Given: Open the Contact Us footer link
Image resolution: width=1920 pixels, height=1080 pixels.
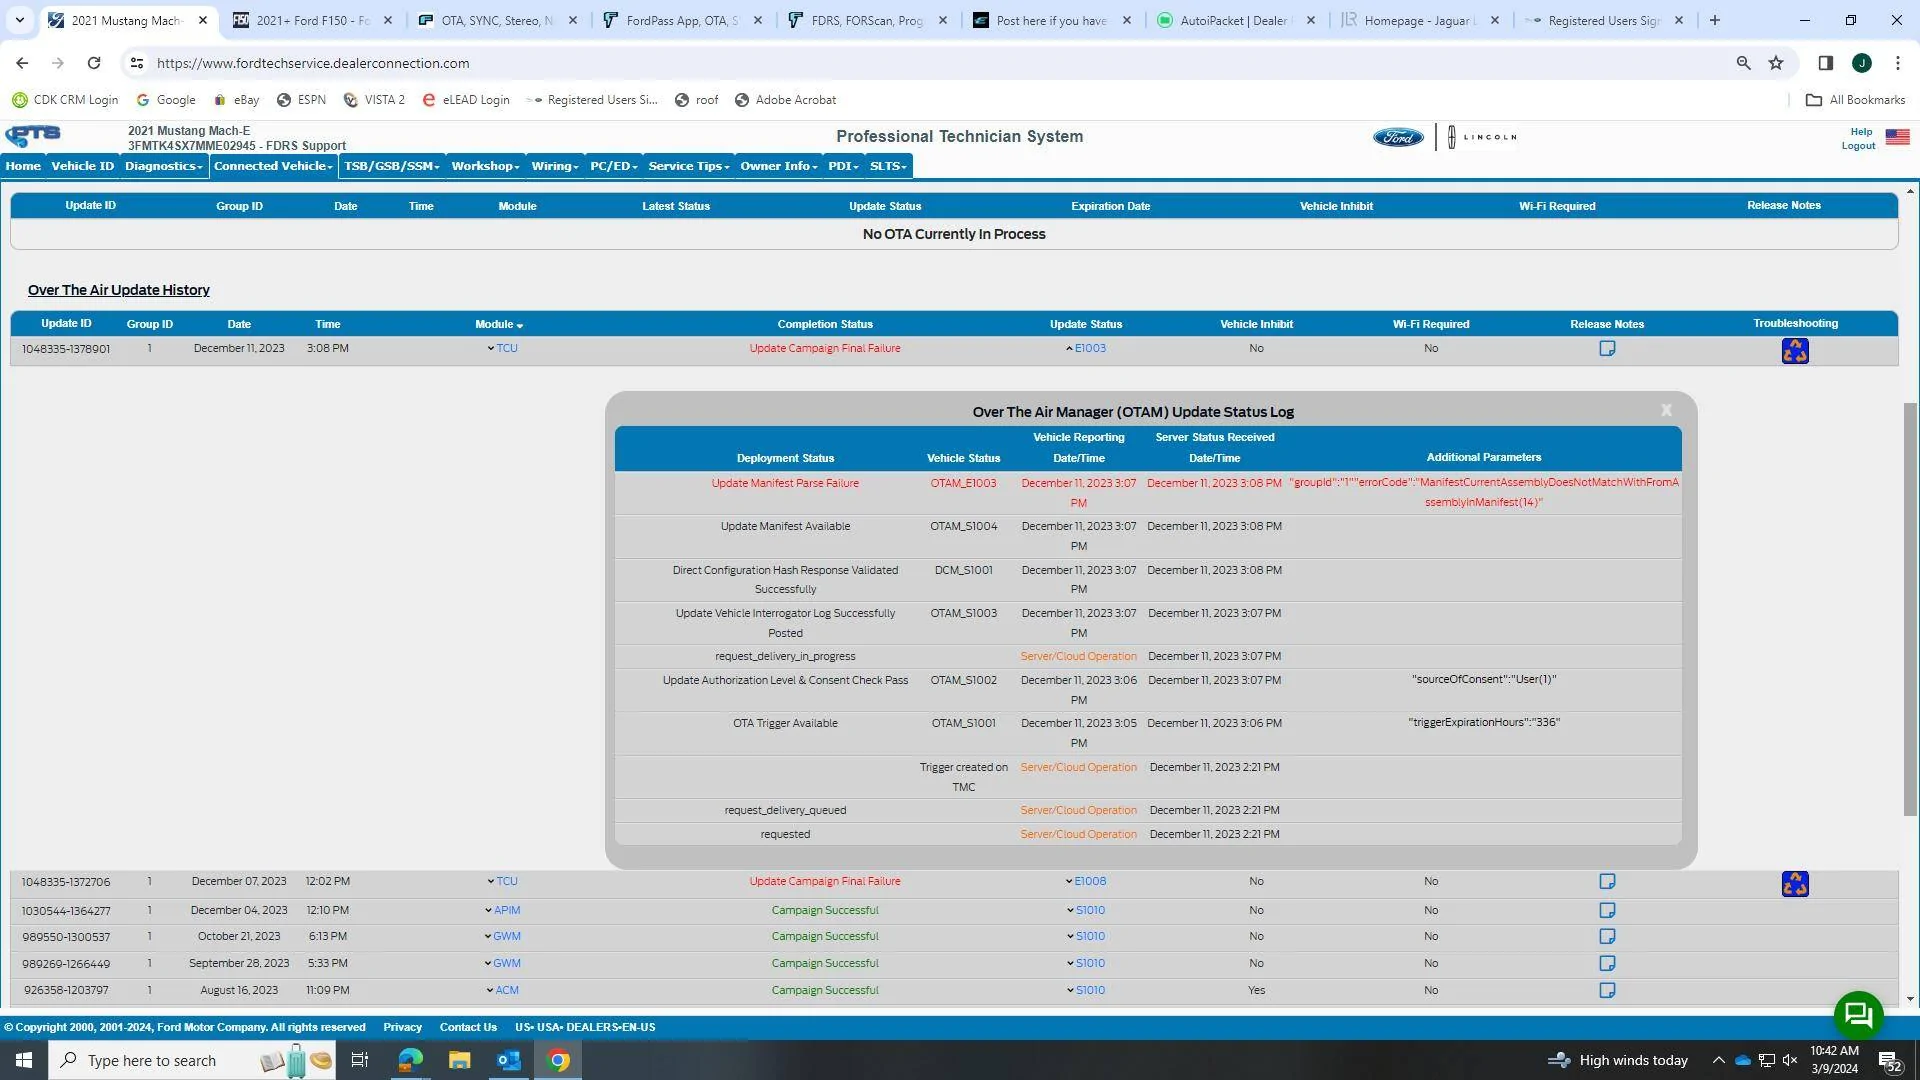Looking at the screenshot, I should pyautogui.click(x=468, y=1028).
